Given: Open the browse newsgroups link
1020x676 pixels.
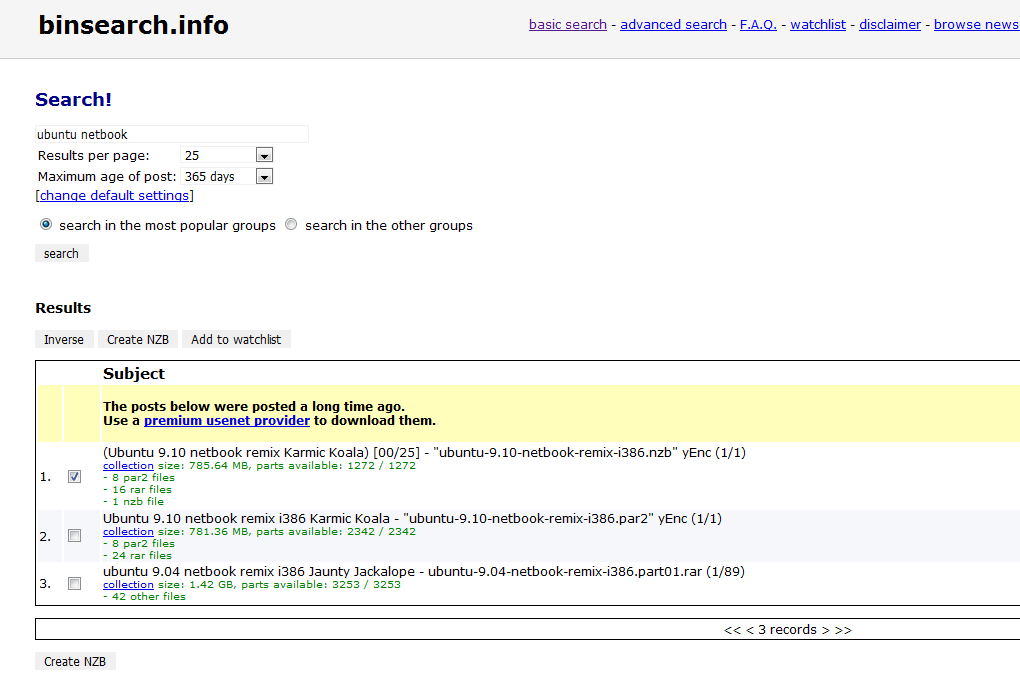Looking at the screenshot, I should (976, 25).
